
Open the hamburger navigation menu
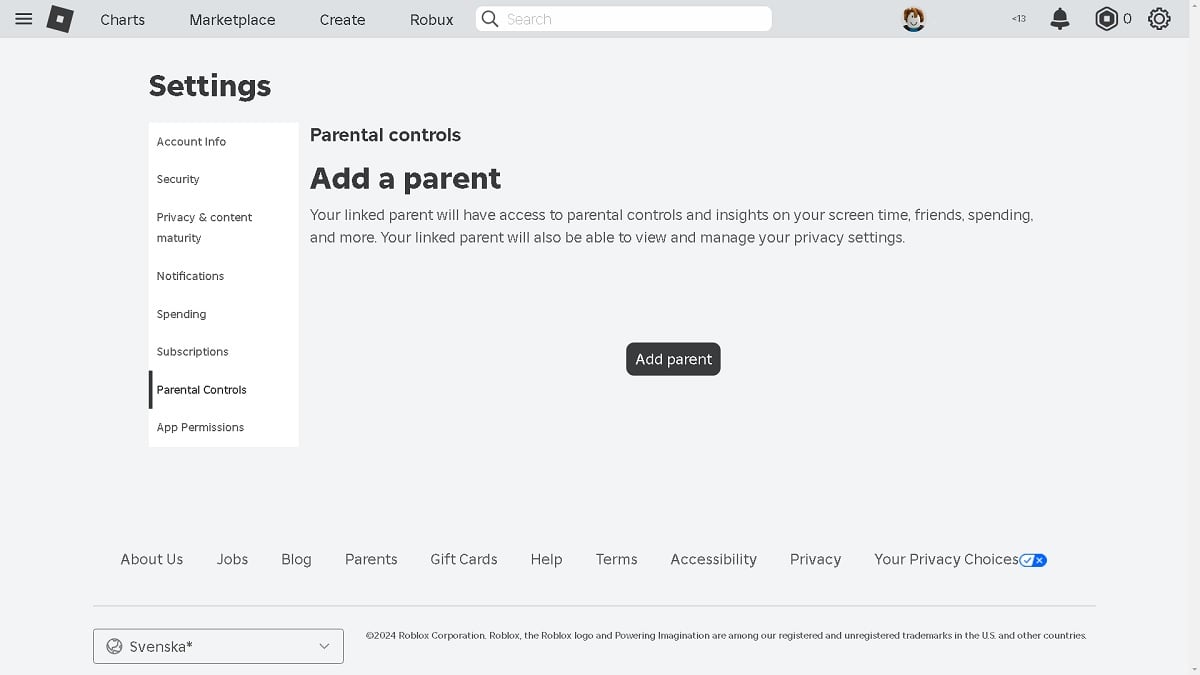pyautogui.click(x=24, y=18)
